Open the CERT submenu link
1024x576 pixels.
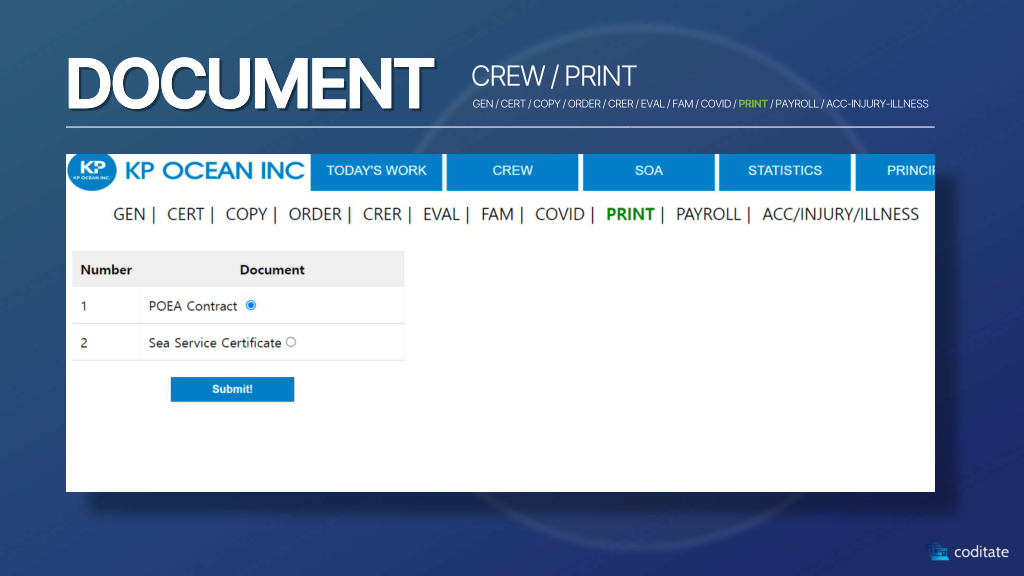click(185, 214)
